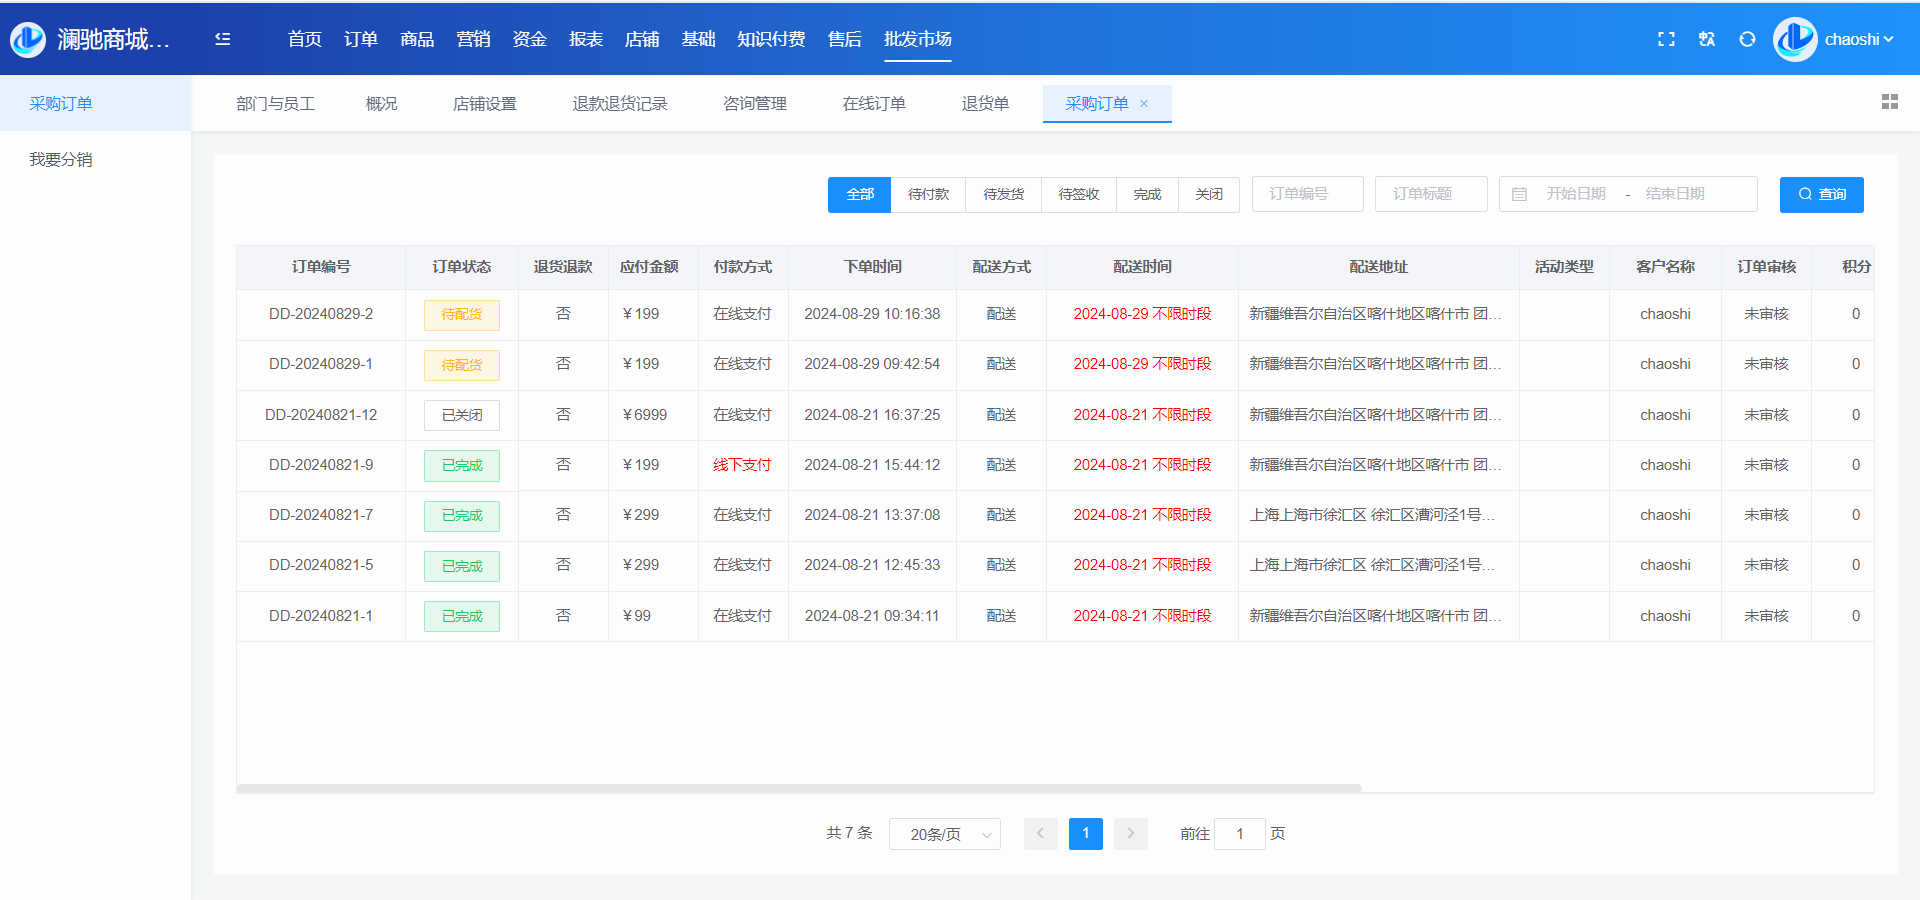Image resolution: width=1920 pixels, height=900 pixels.
Task: Open the 开始日期 date picker
Action: tap(1575, 194)
